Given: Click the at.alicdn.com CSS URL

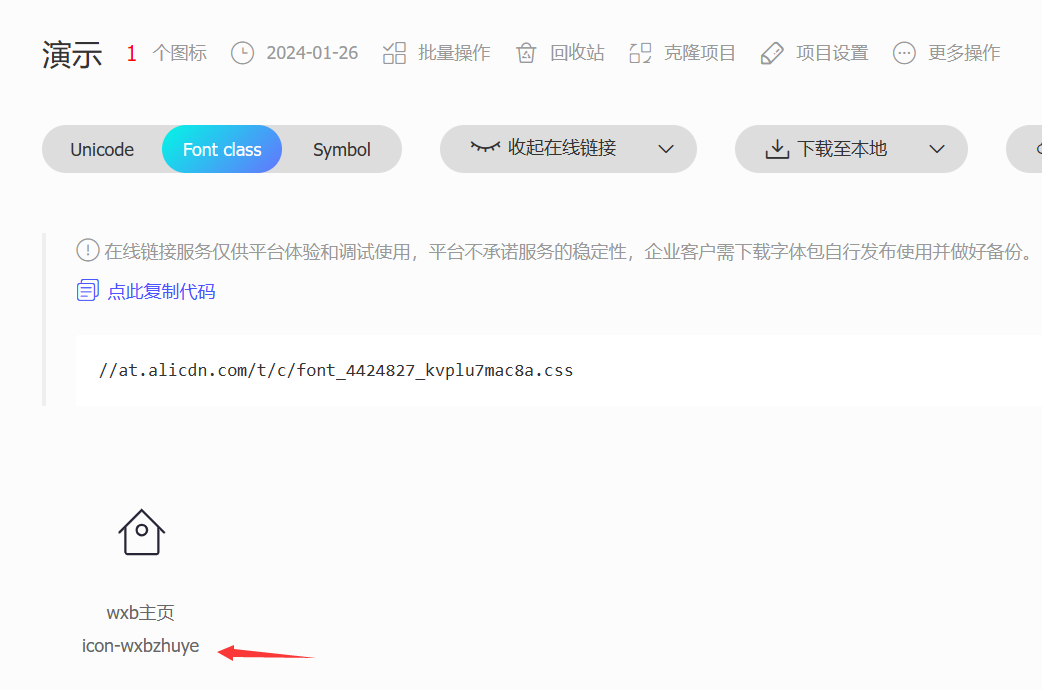Looking at the screenshot, I should [336, 370].
